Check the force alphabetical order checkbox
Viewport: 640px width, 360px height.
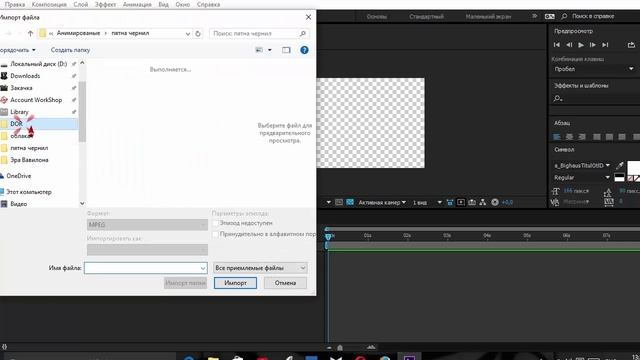pos(215,234)
